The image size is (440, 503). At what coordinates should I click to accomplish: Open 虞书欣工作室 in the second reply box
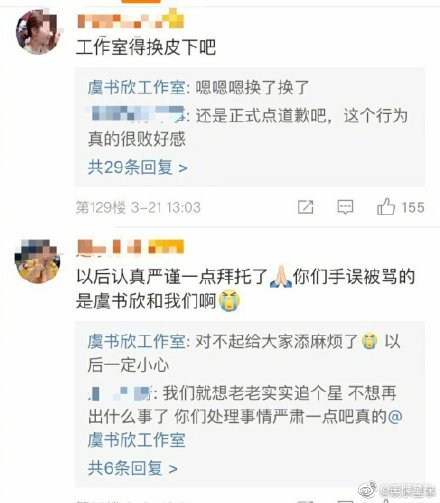coord(136,341)
